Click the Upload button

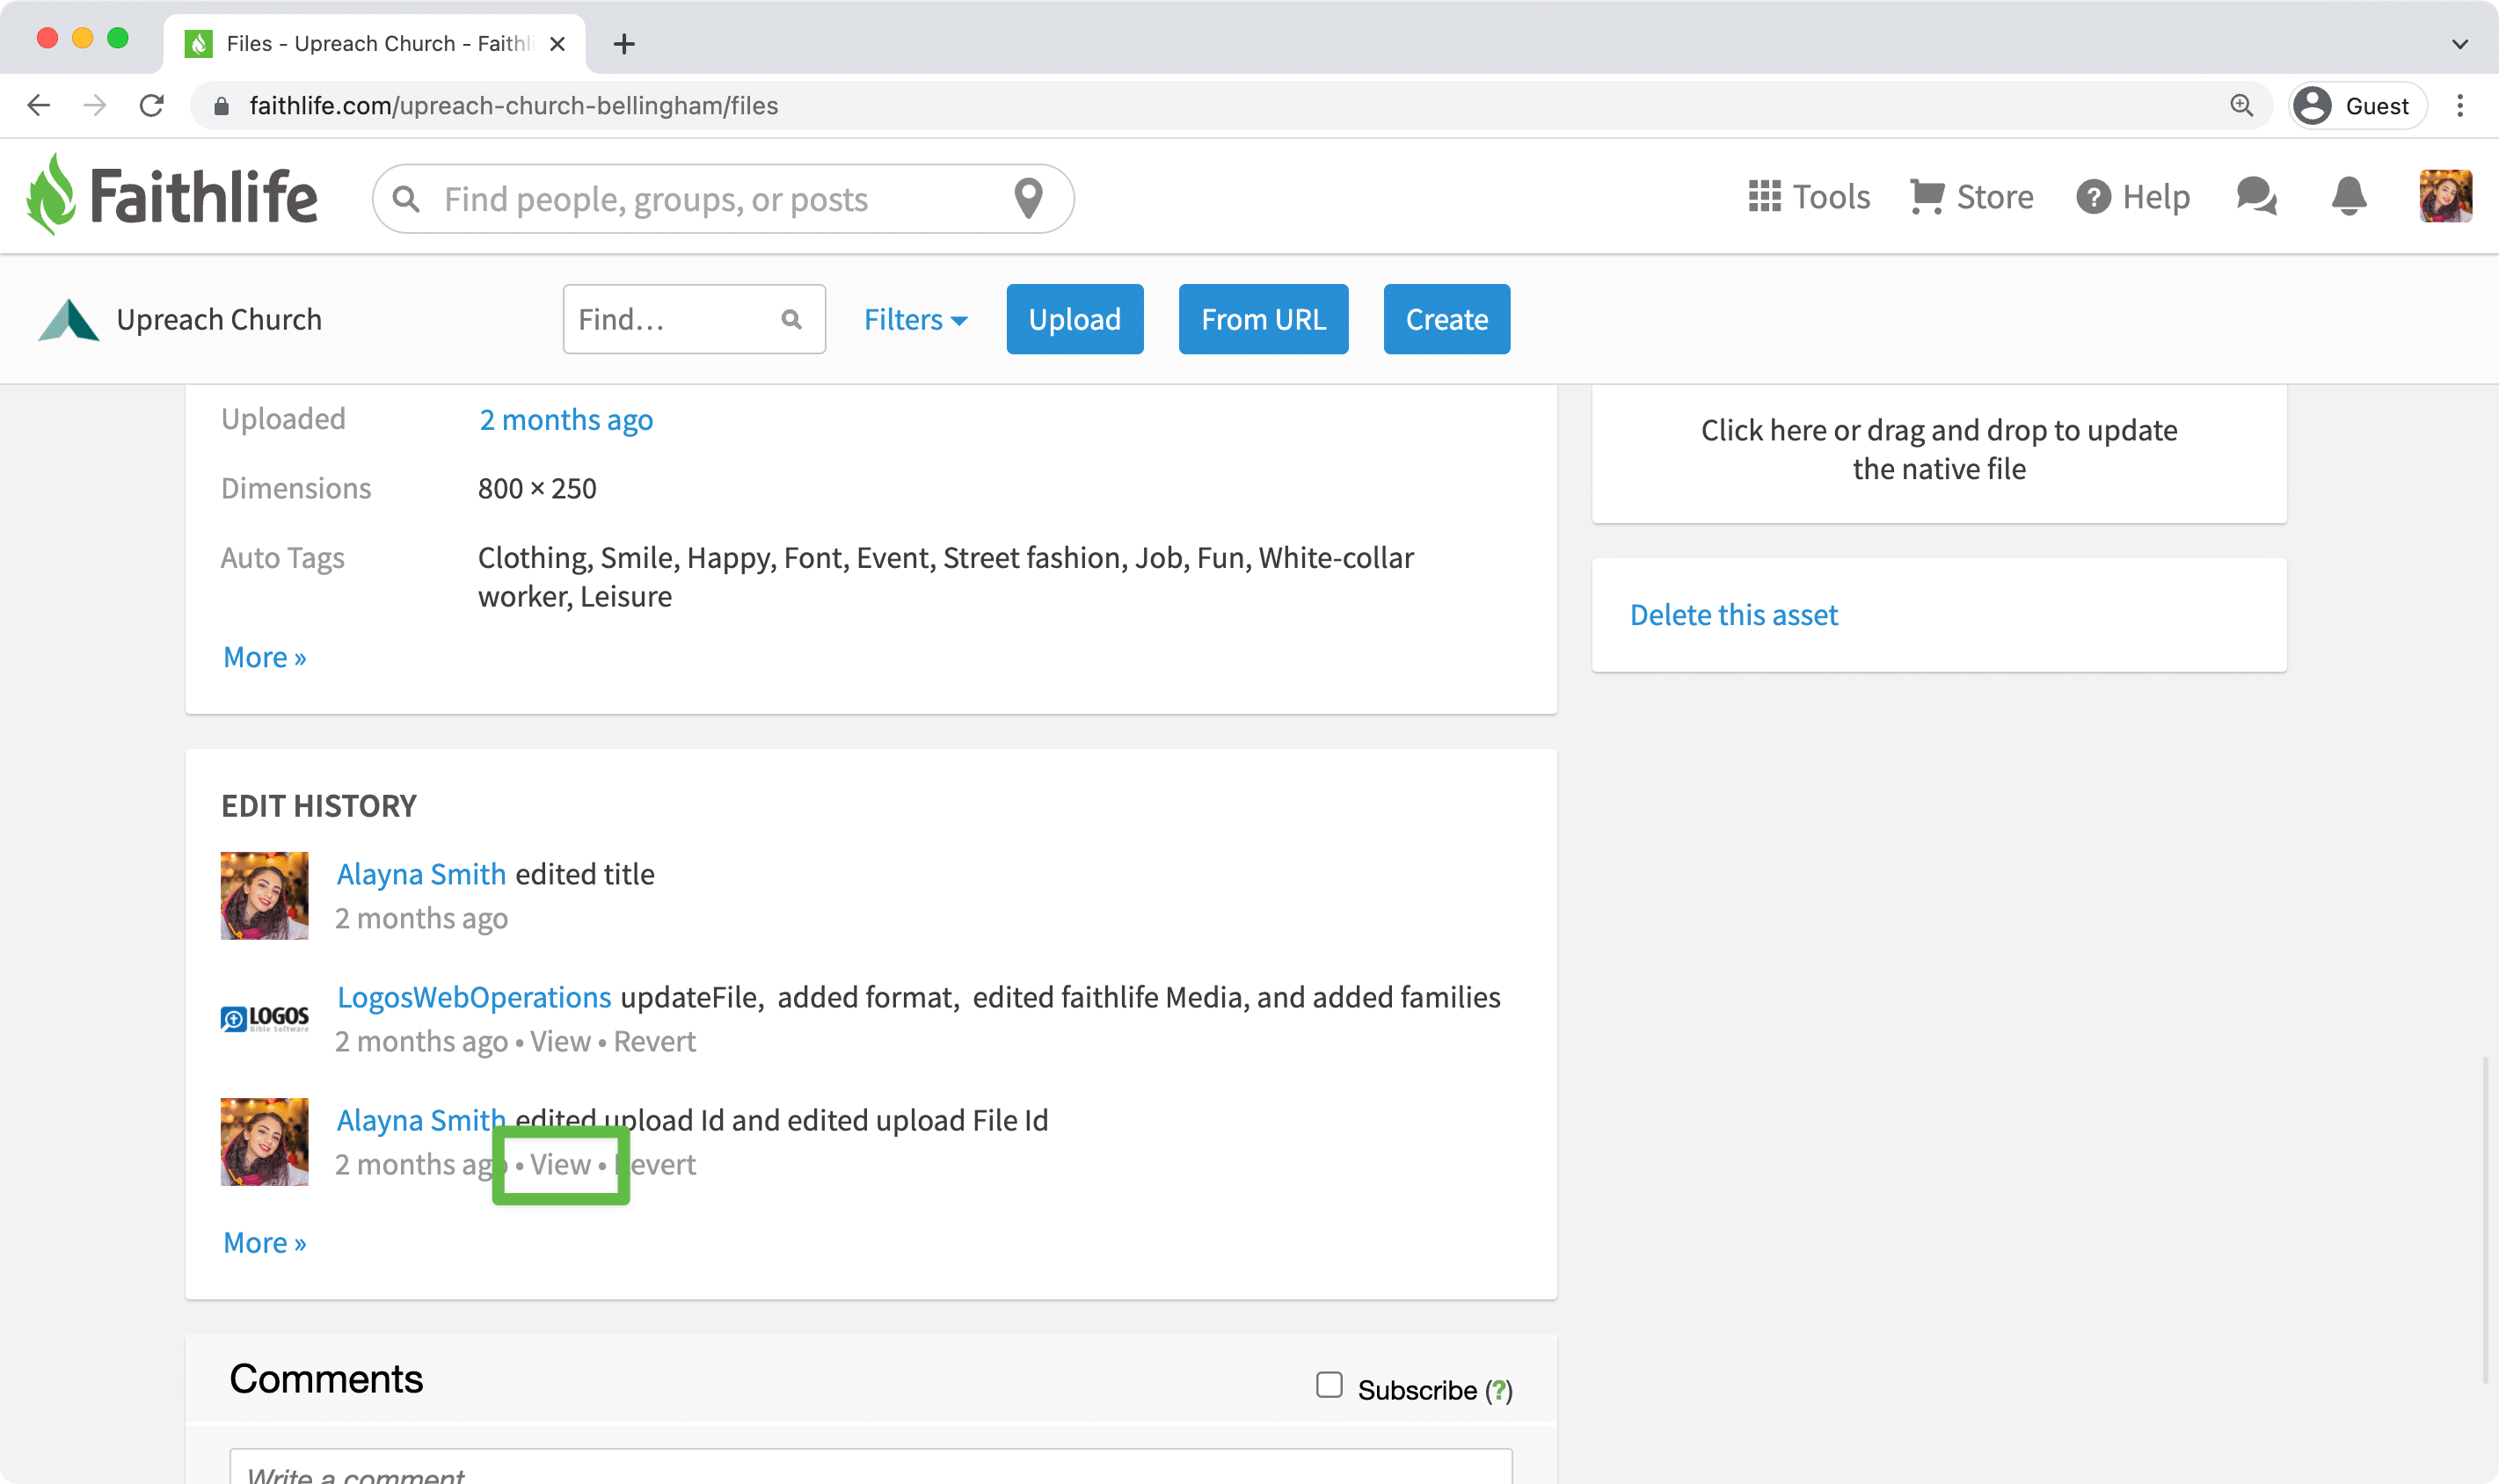click(1075, 320)
